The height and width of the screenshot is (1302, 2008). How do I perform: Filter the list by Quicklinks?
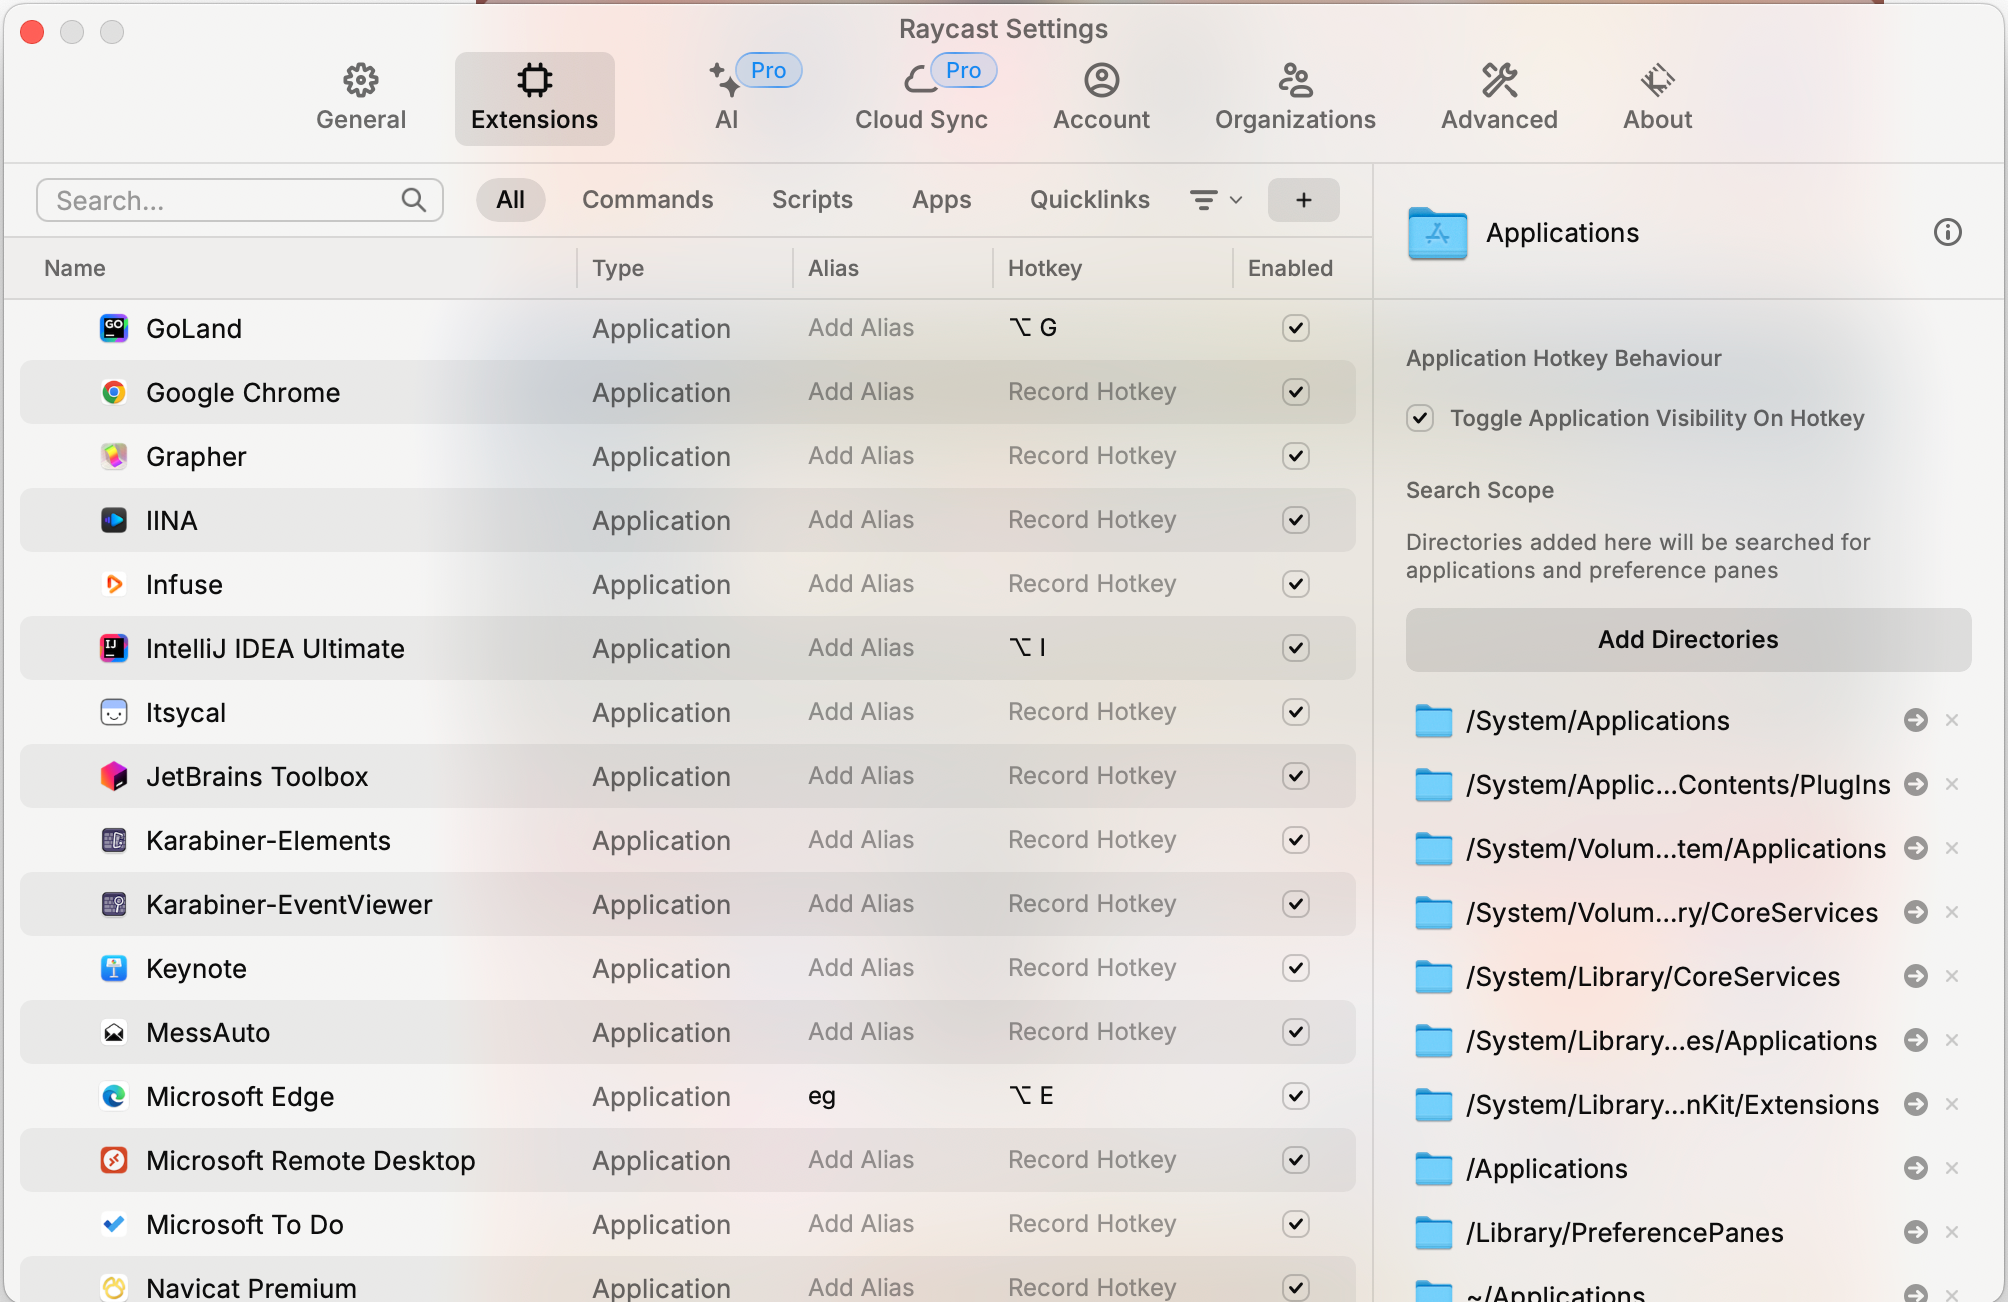click(x=1089, y=200)
